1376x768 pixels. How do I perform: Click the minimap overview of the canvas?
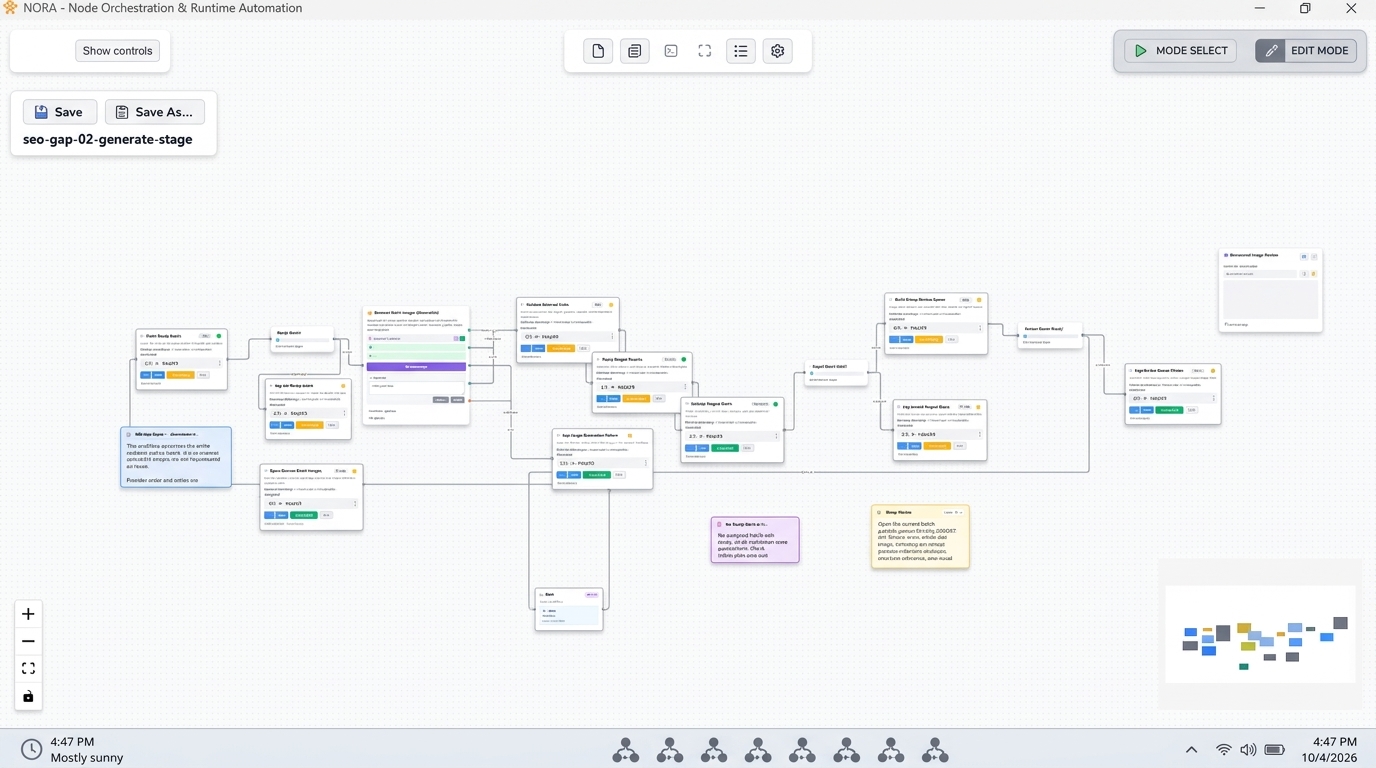point(1260,635)
